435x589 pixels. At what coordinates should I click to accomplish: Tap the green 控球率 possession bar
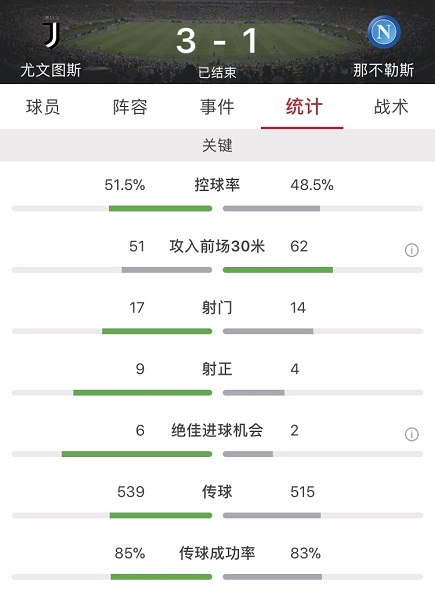click(160, 208)
